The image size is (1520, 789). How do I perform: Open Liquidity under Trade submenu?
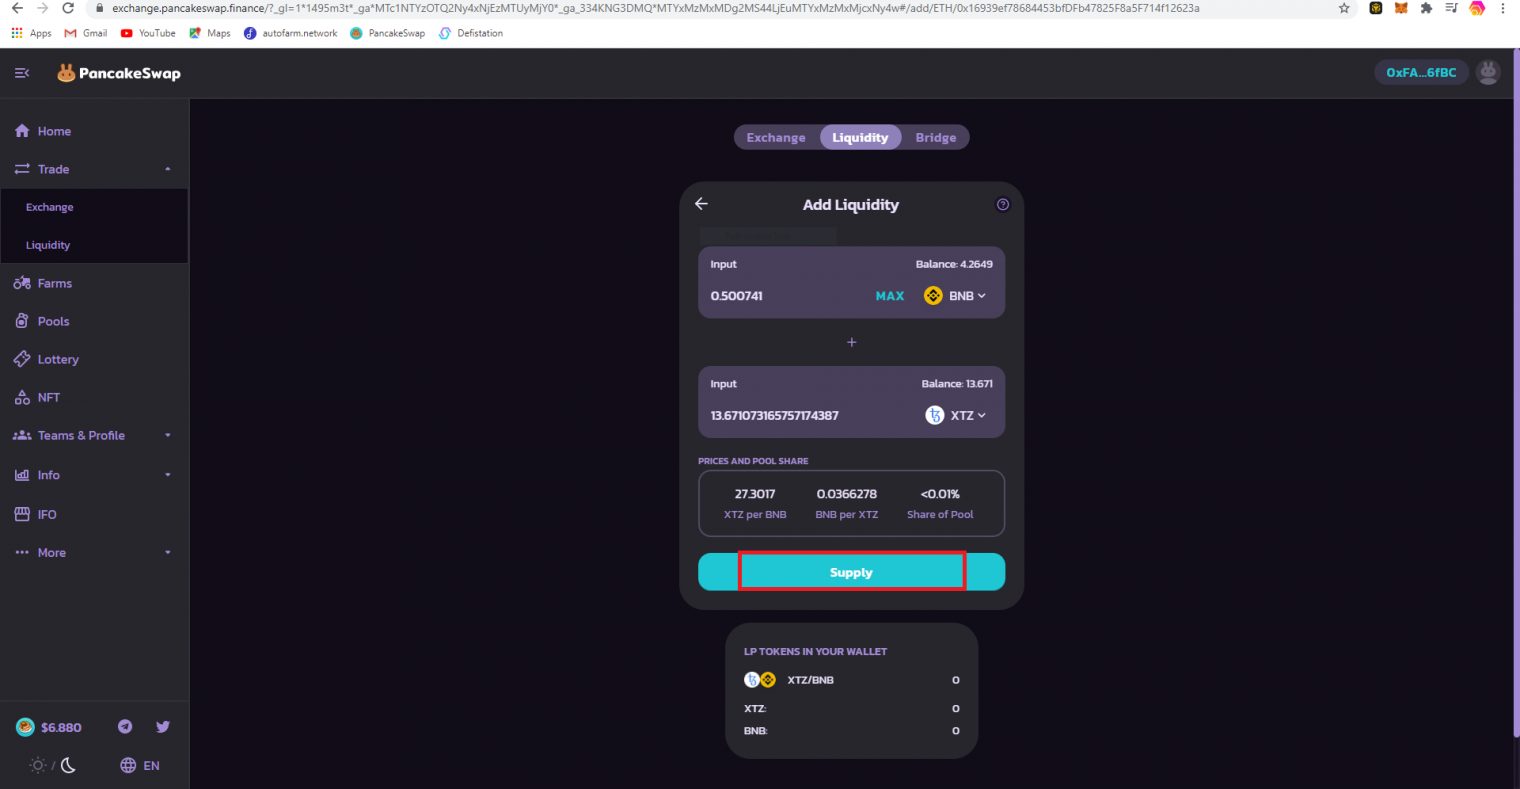pos(48,245)
